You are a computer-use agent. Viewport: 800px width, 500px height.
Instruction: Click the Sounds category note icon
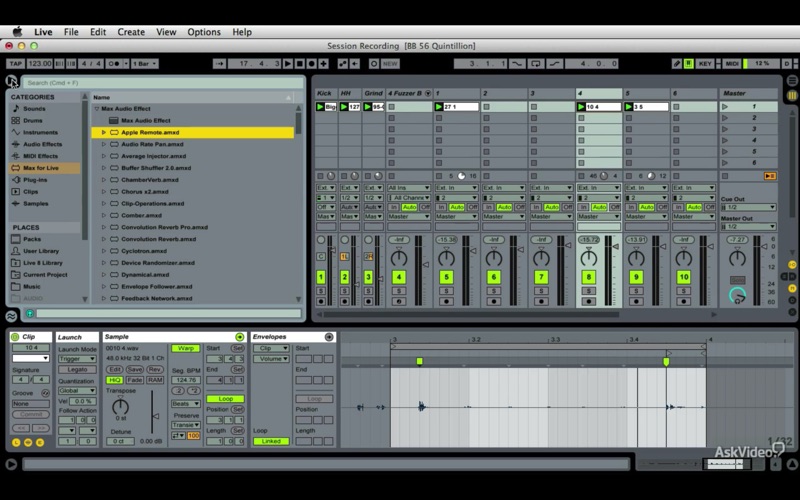click(x=16, y=109)
